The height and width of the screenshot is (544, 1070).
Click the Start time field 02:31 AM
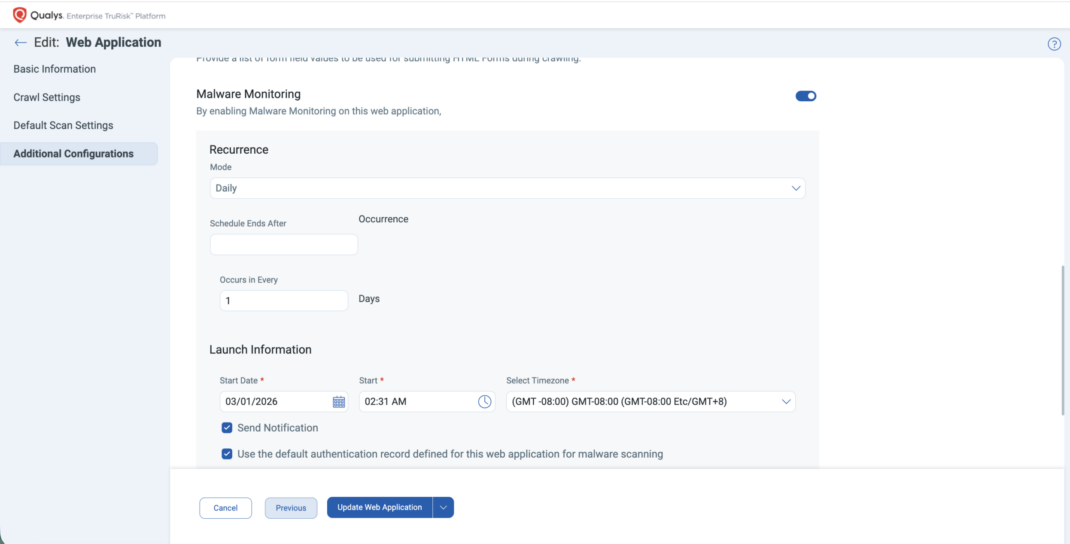point(427,401)
